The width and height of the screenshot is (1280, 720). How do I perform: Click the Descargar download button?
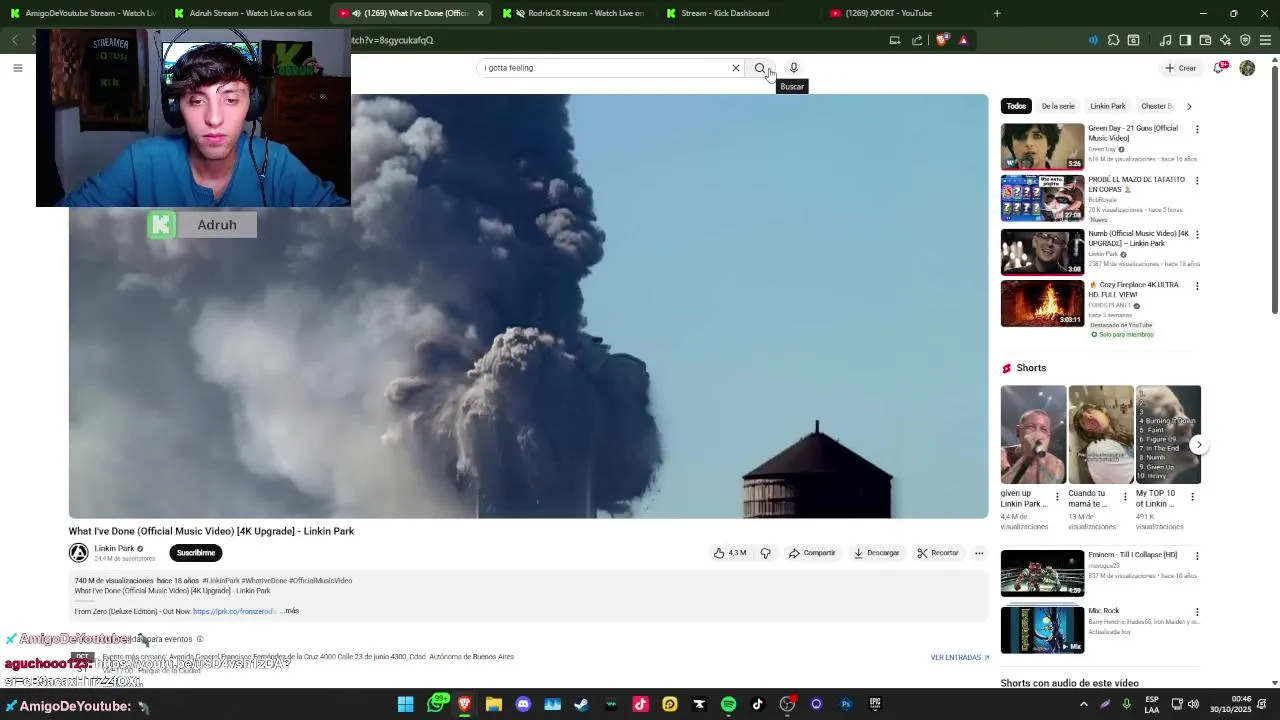877,553
